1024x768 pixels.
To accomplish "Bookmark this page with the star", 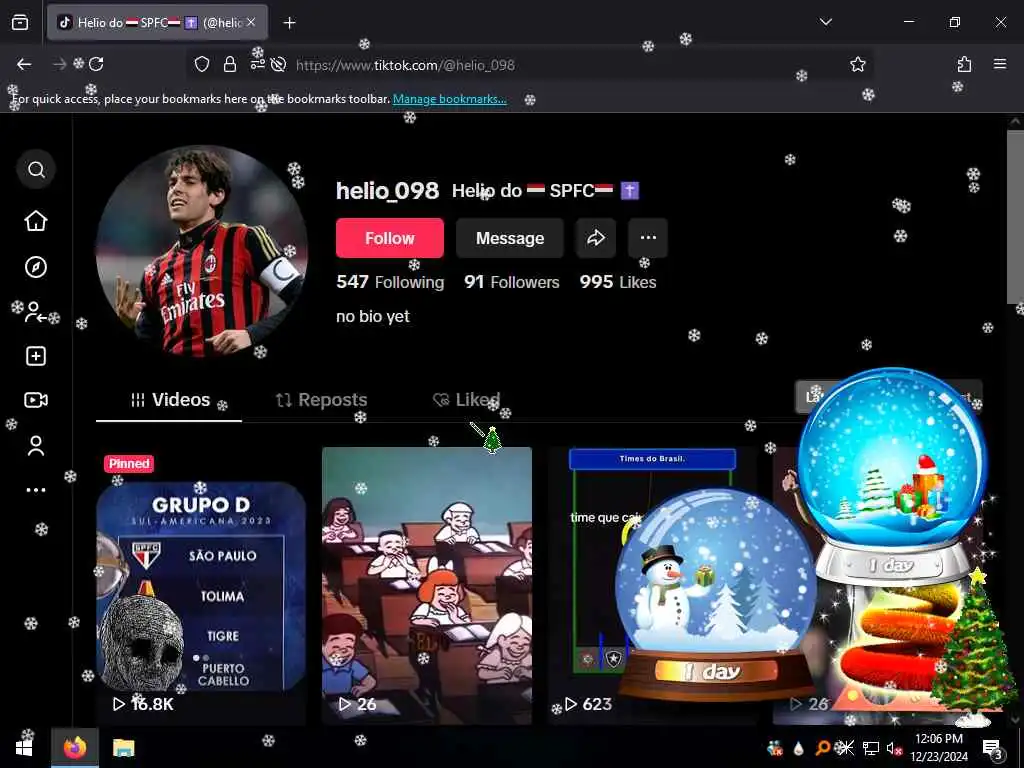I will tap(857, 64).
